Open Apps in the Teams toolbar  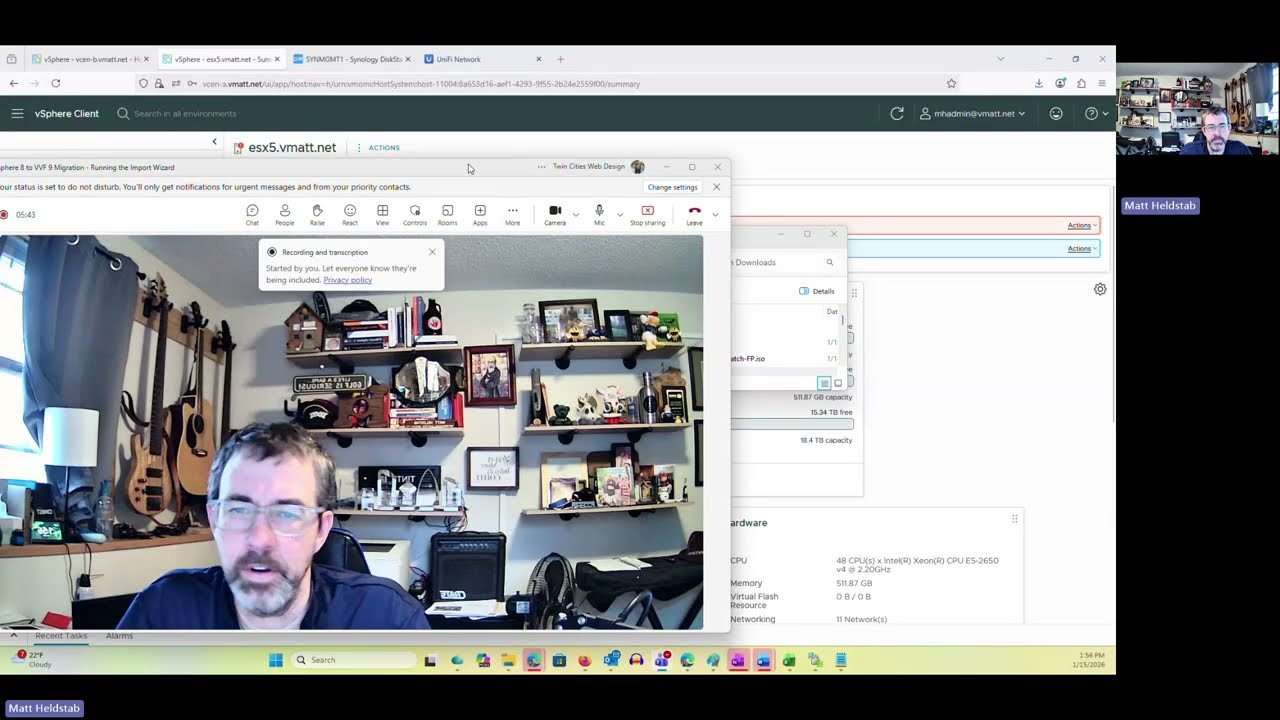[x=480, y=215]
